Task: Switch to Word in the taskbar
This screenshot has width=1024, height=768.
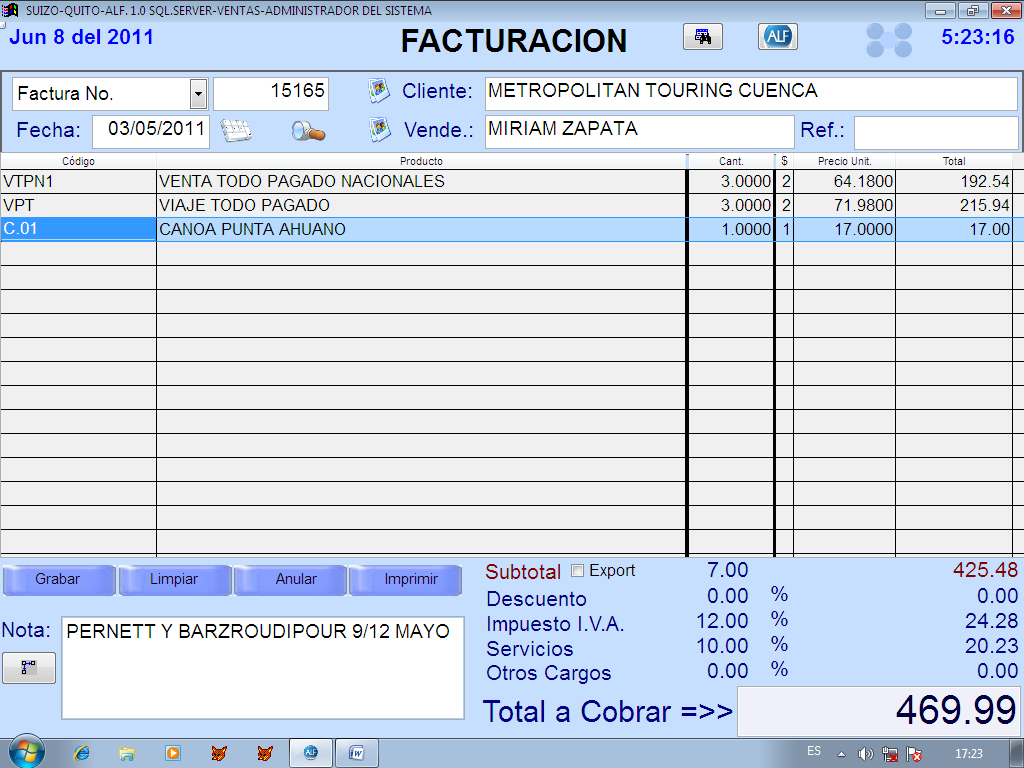Action: pyautogui.click(x=356, y=753)
